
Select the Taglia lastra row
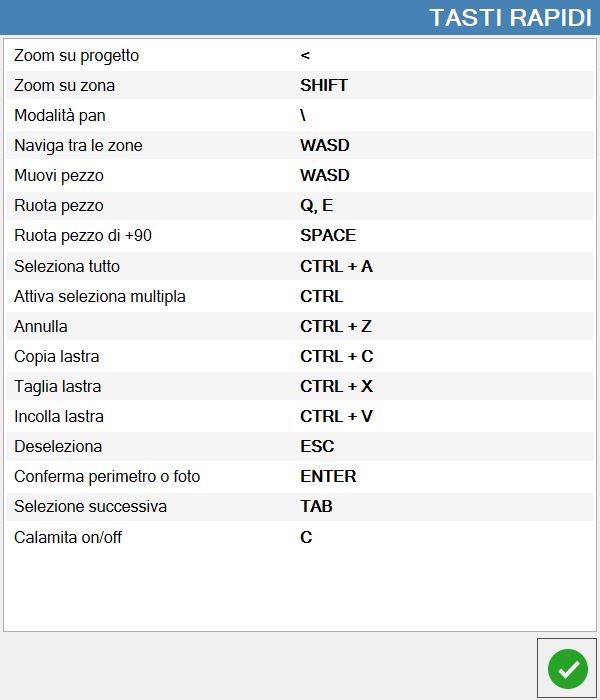coord(300,386)
